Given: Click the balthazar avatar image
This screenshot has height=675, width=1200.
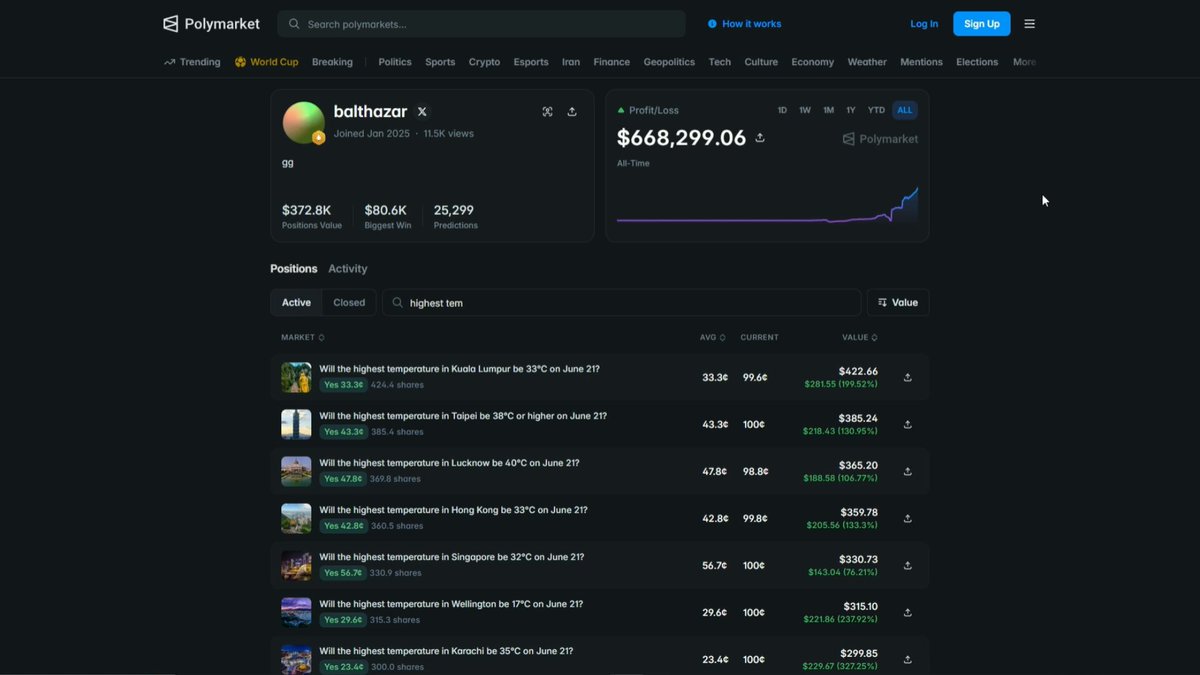Looking at the screenshot, I should tap(303, 122).
